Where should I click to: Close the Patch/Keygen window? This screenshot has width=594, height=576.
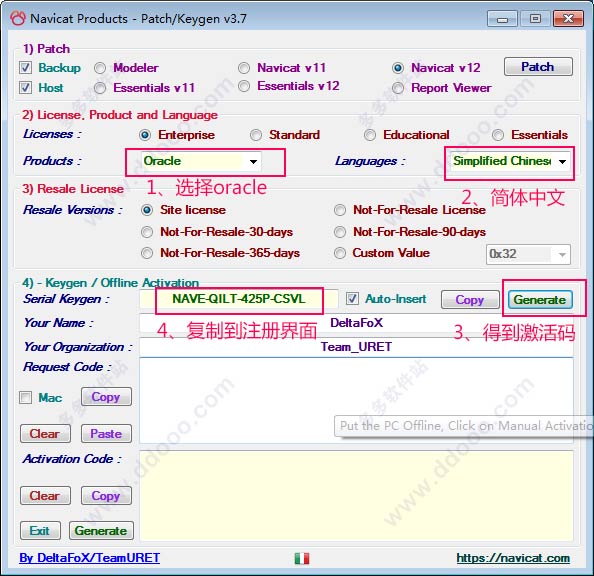tap(568, 19)
